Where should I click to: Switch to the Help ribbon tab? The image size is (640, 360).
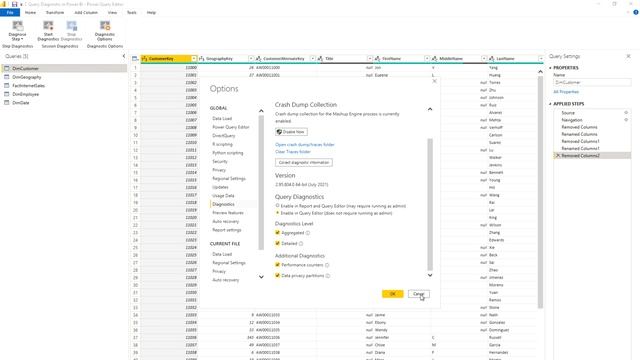[x=151, y=13]
